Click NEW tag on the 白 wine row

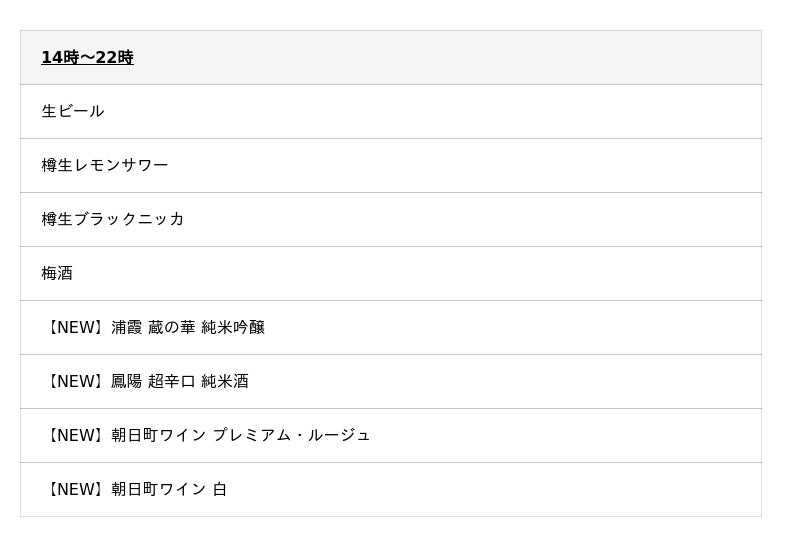click(74, 490)
